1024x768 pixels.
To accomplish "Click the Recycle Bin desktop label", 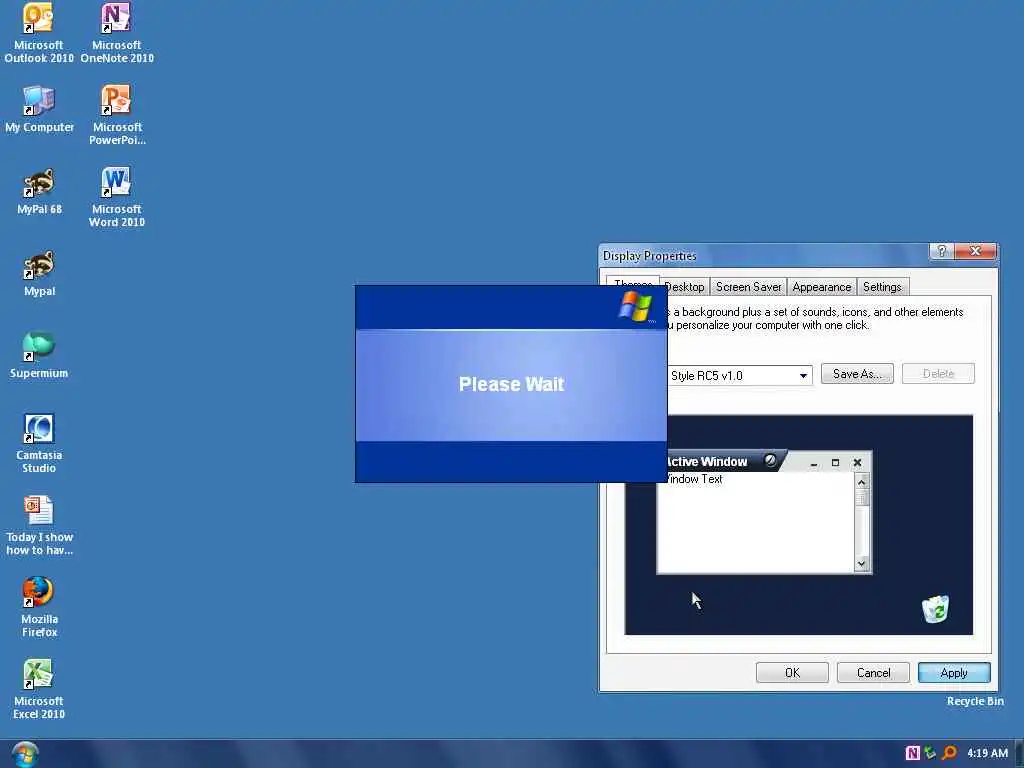I will pos(975,701).
